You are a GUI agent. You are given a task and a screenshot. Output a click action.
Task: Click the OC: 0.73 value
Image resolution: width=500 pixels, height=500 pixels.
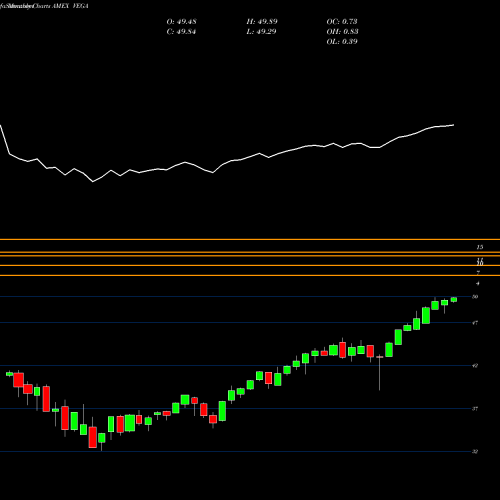[x=342, y=22]
